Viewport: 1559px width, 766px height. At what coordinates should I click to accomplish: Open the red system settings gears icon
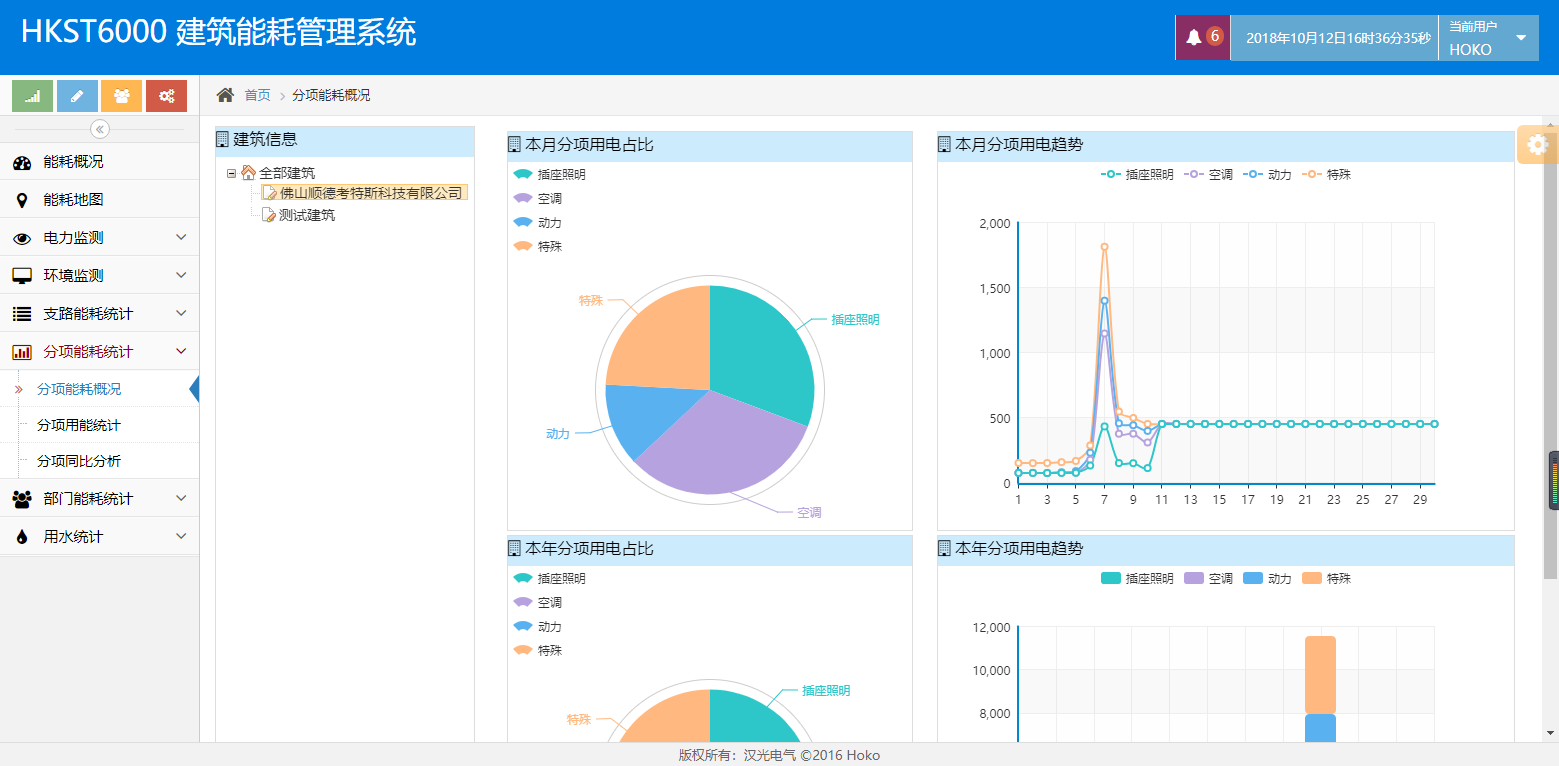166,95
